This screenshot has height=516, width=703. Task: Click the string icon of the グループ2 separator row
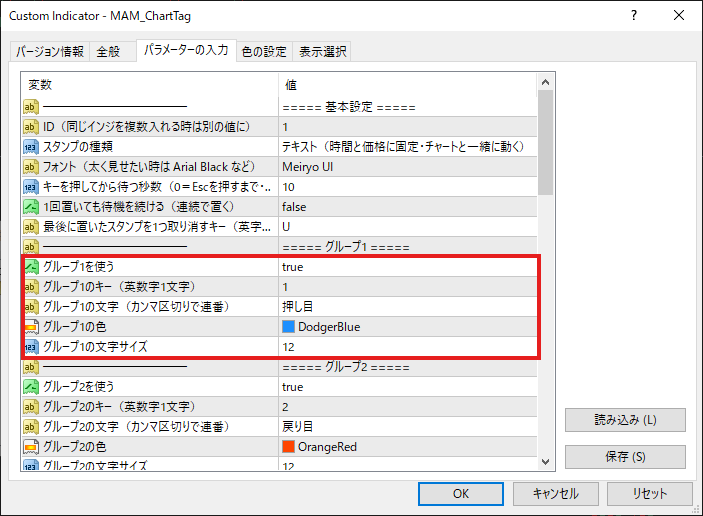point(30,367)
